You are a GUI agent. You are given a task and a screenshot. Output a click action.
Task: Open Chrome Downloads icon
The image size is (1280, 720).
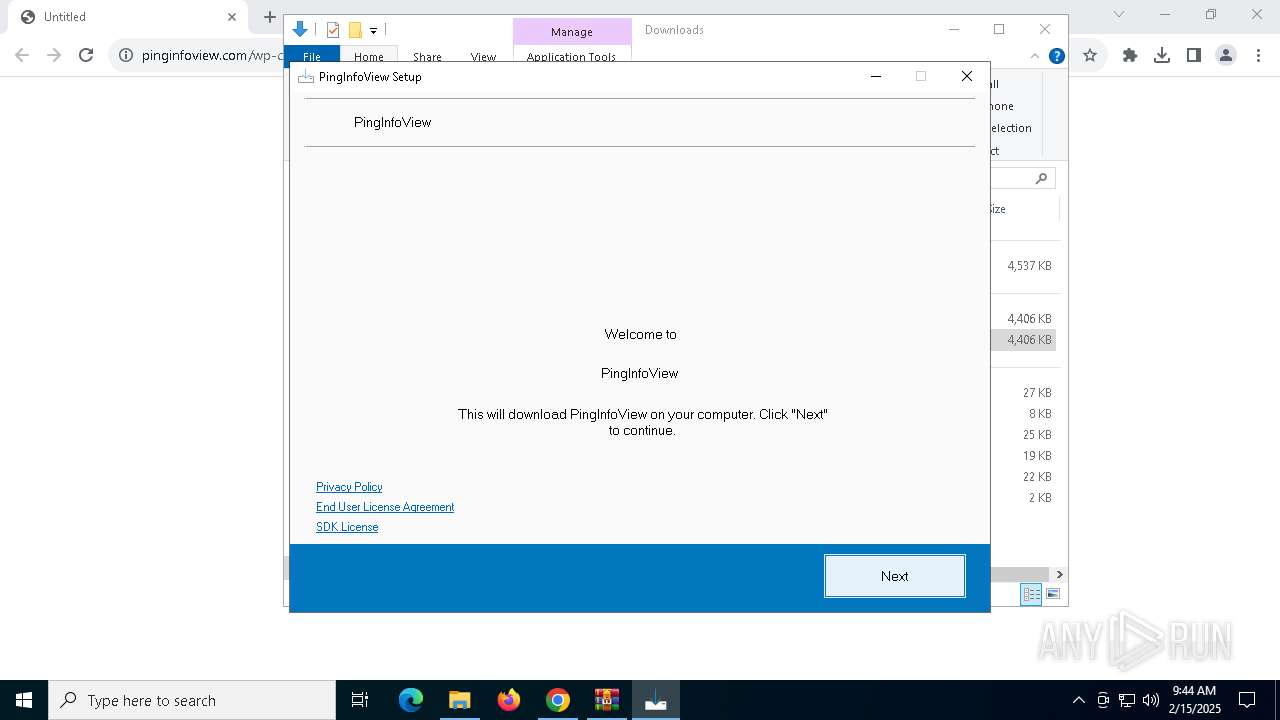1162,56
